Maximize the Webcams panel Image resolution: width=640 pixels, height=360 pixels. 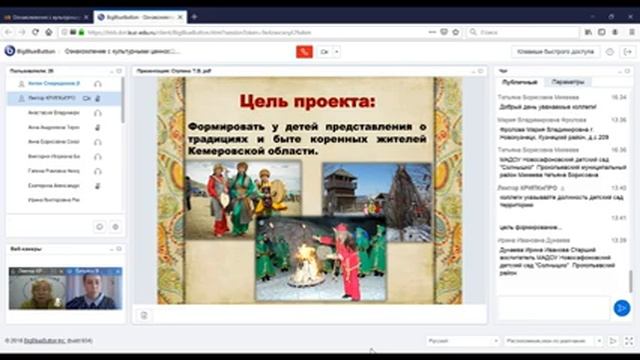tap(119, 249)
